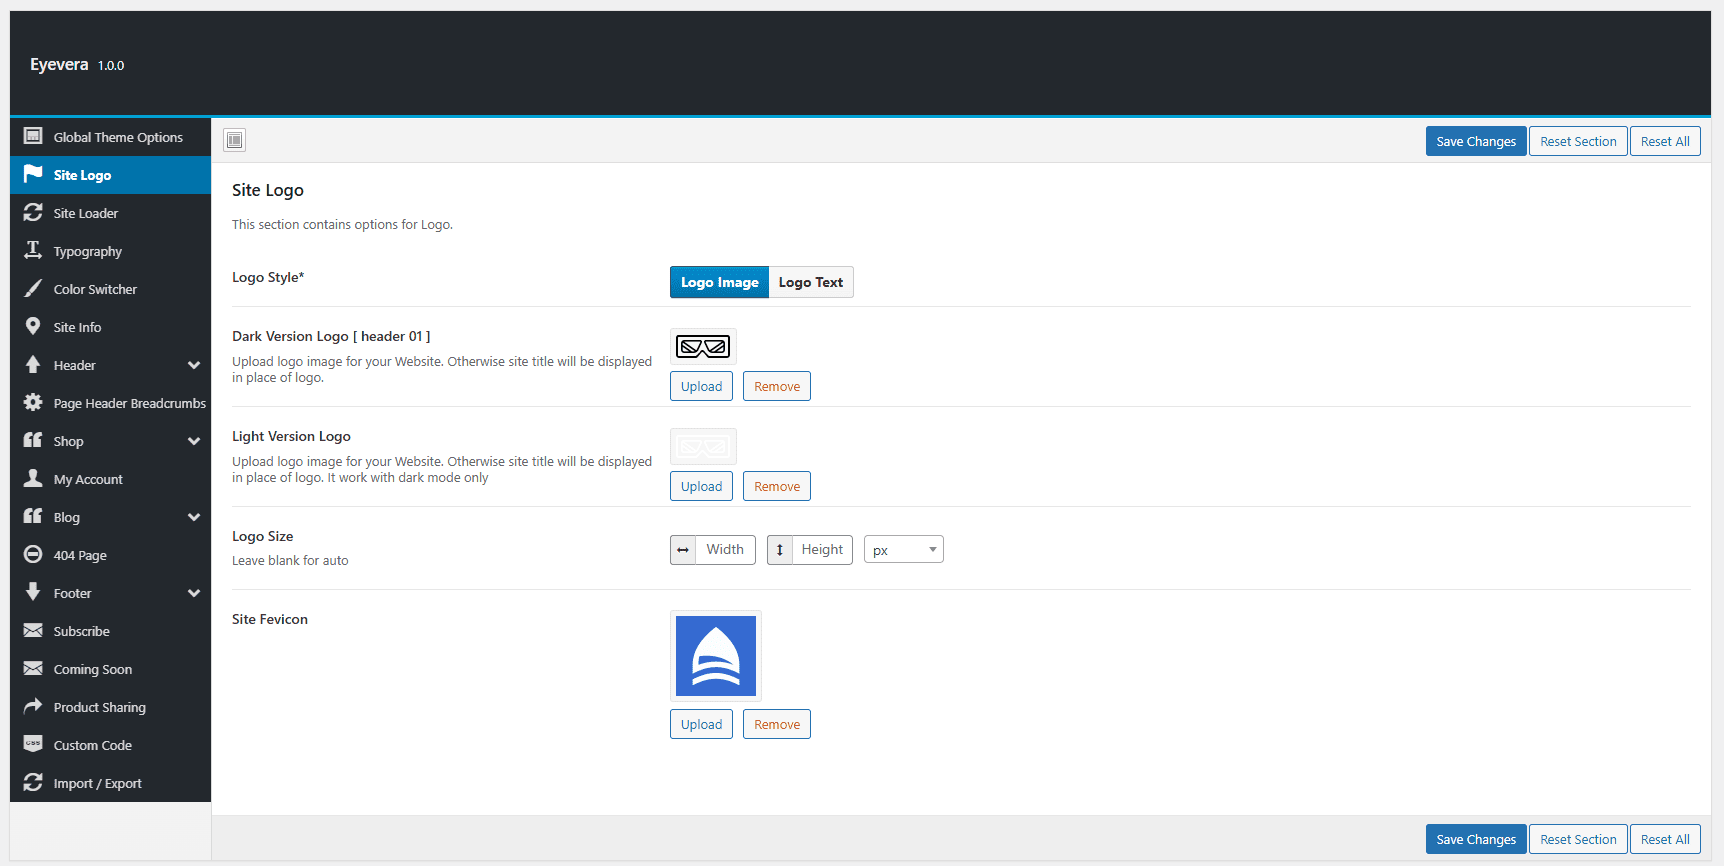Click the Site Logo flag icon
This screenshot has width=1724, height=866.
point(33,174)
